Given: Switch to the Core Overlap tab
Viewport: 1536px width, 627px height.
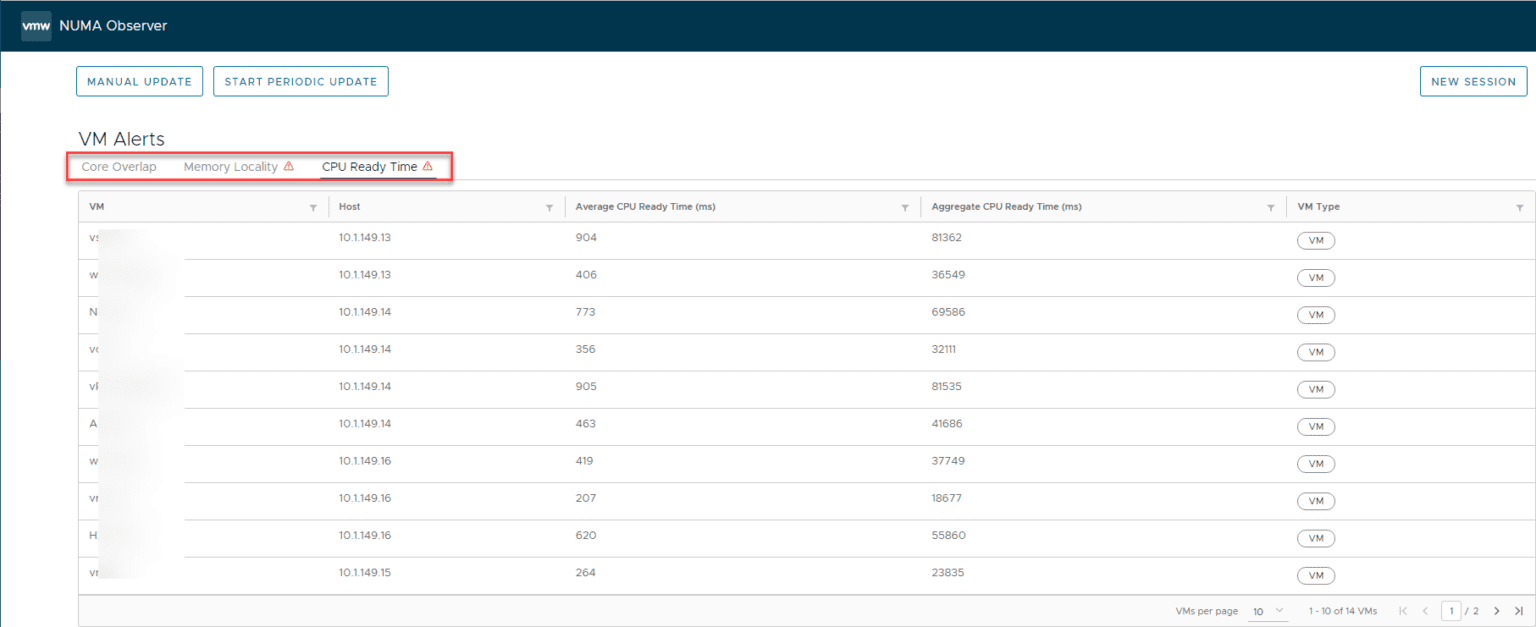Looking at the screenshot, I should (x=119, y=166).
